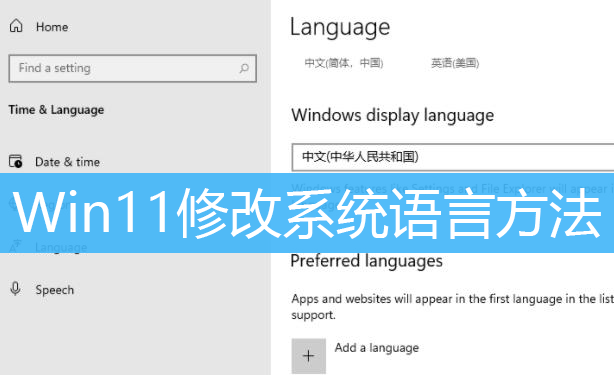This screenshot has width=614, height=375.
Task: Click the Date & time calendar icon
Action: pyautogui.click(x=16, y=161)
